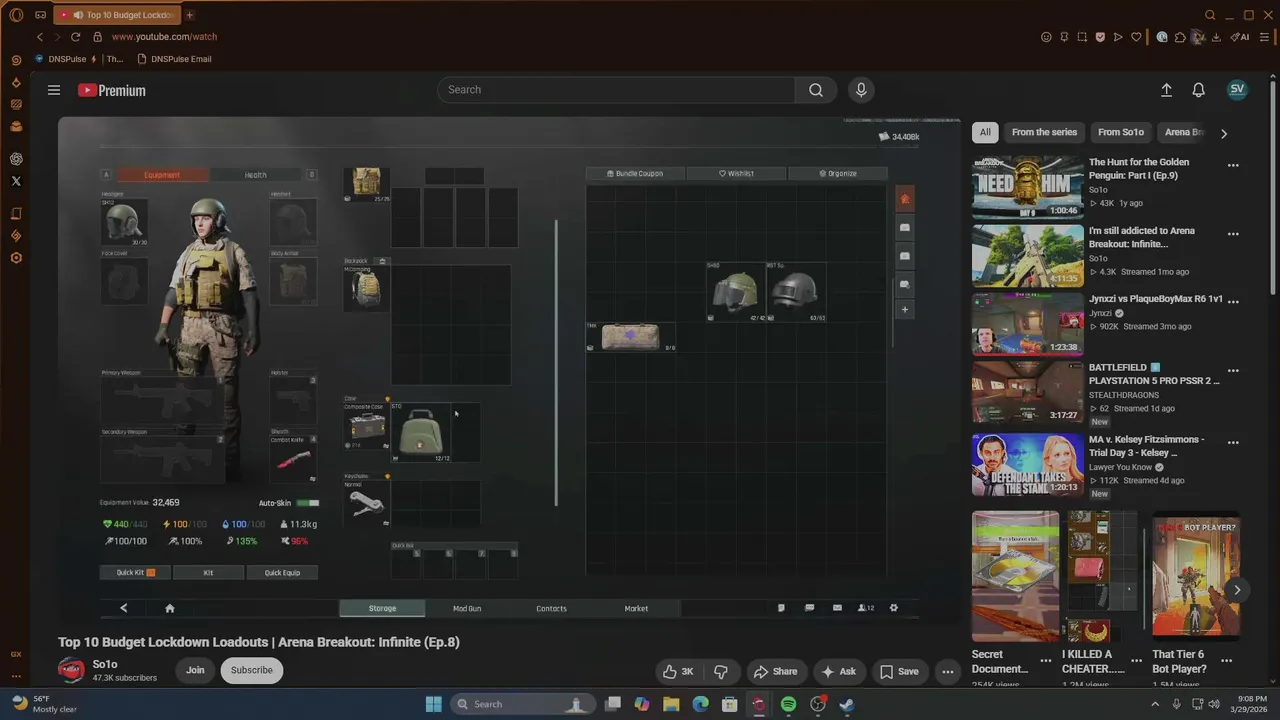The width and height of the screenshot is (1280, 720).
Task: Open a new browser tab with plus
Action: [189, 15]
